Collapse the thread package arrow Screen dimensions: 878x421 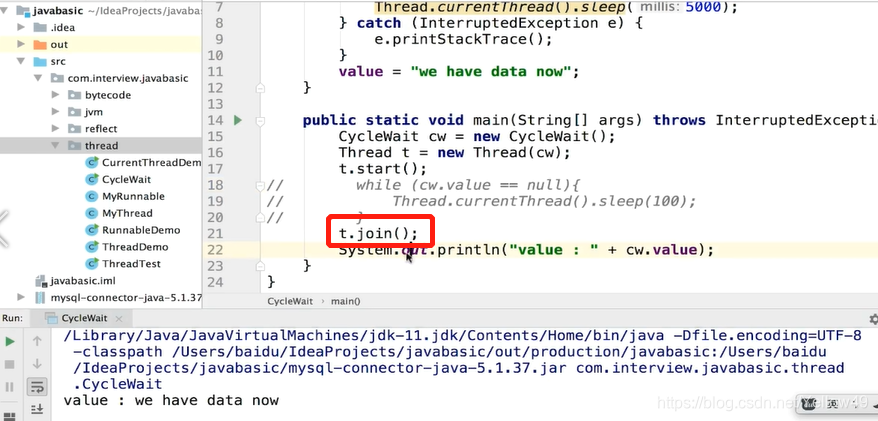[55, 146]
